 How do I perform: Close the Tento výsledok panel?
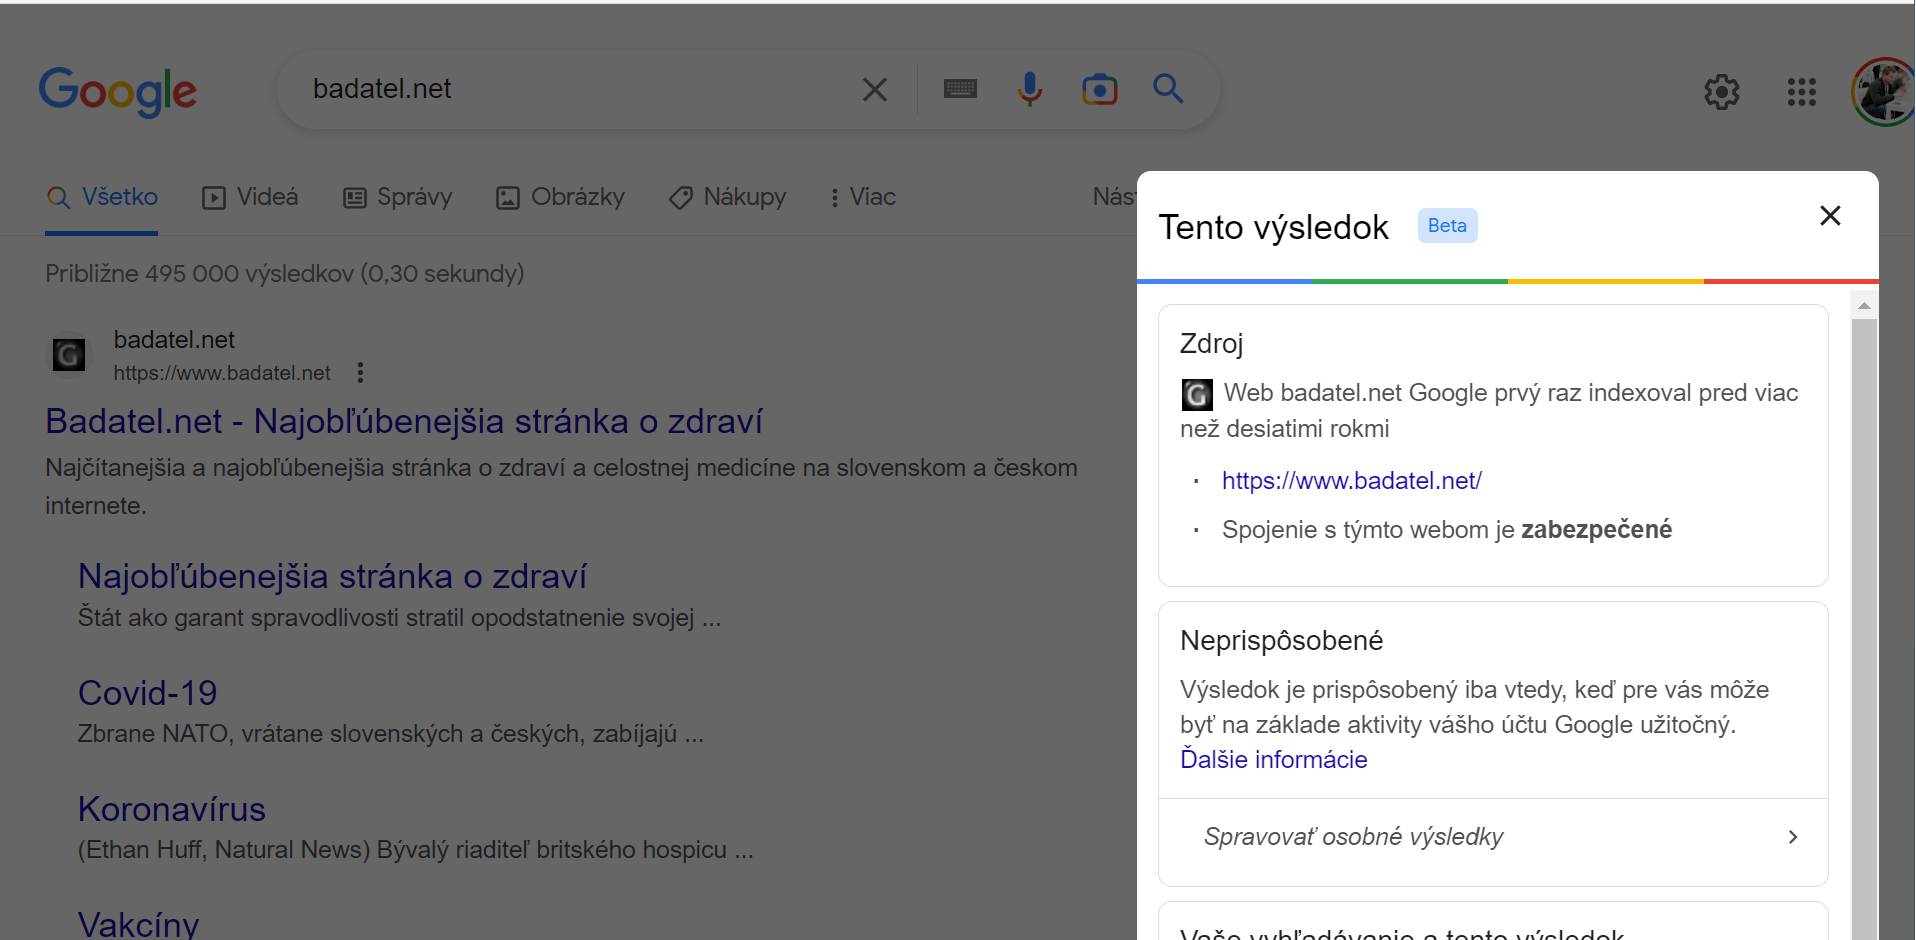pyautogui.click(x=1830, y=216)
